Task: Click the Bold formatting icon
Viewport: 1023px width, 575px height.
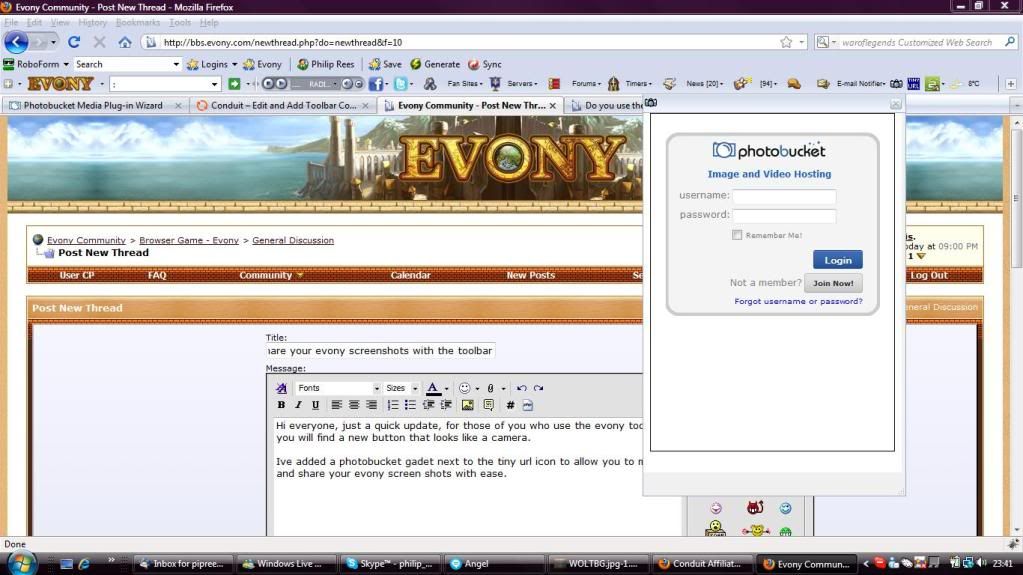Action: (281, 405)
